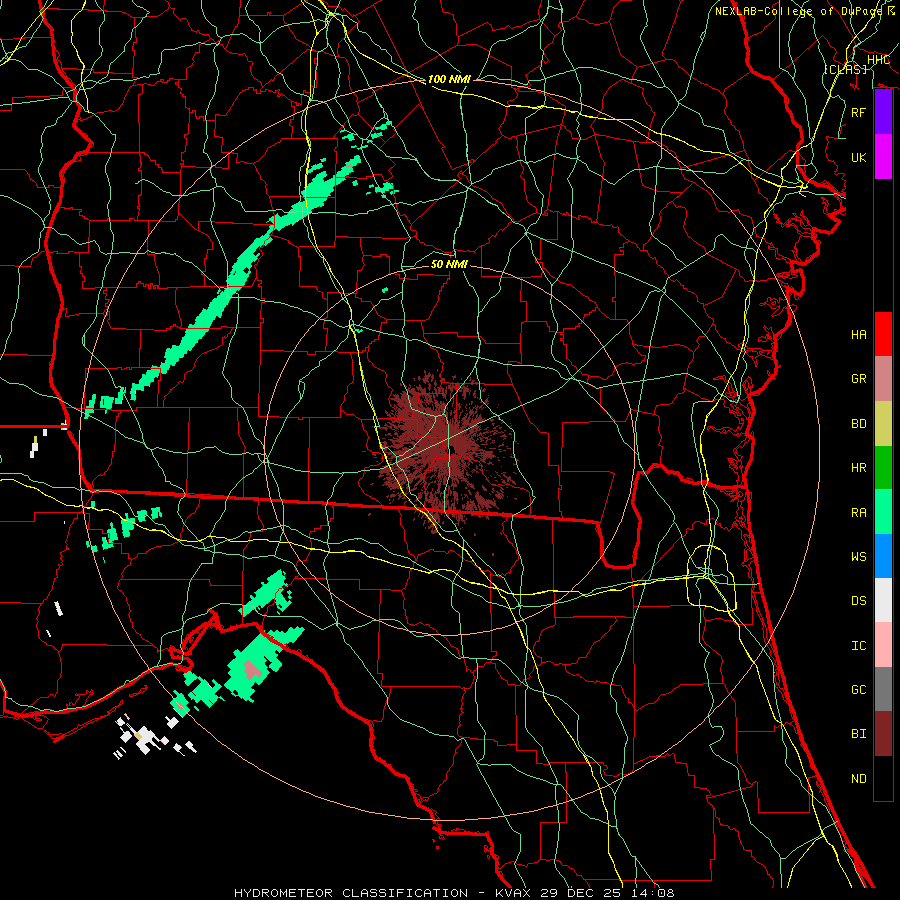Viewport: 900px width, 900px height.
Task: Click the WS legend label
Action: [x=859, y=556]
